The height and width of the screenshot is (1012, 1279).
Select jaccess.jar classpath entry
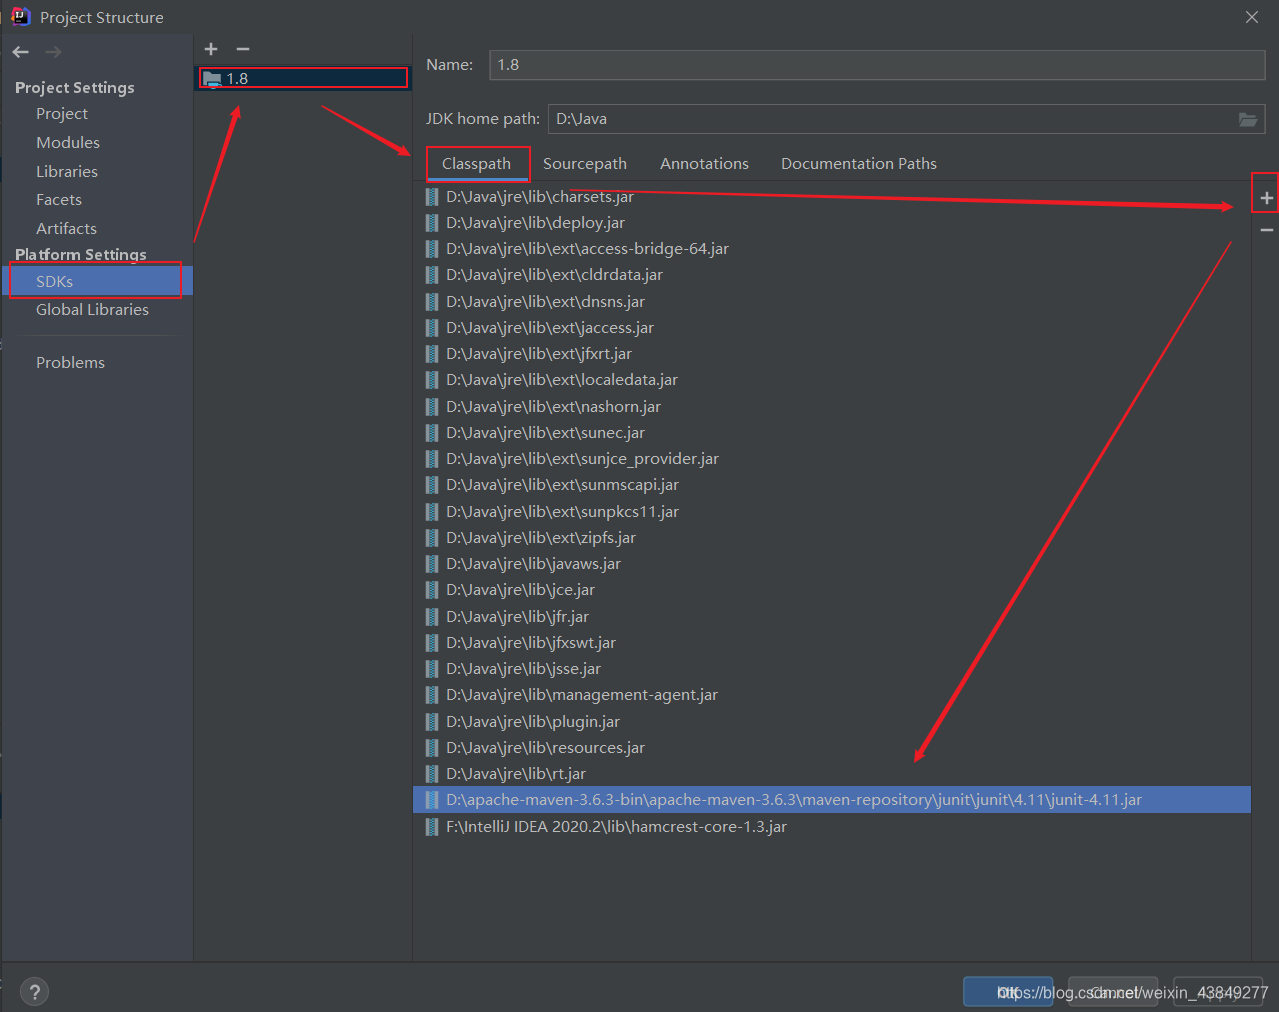click(832, 328)
